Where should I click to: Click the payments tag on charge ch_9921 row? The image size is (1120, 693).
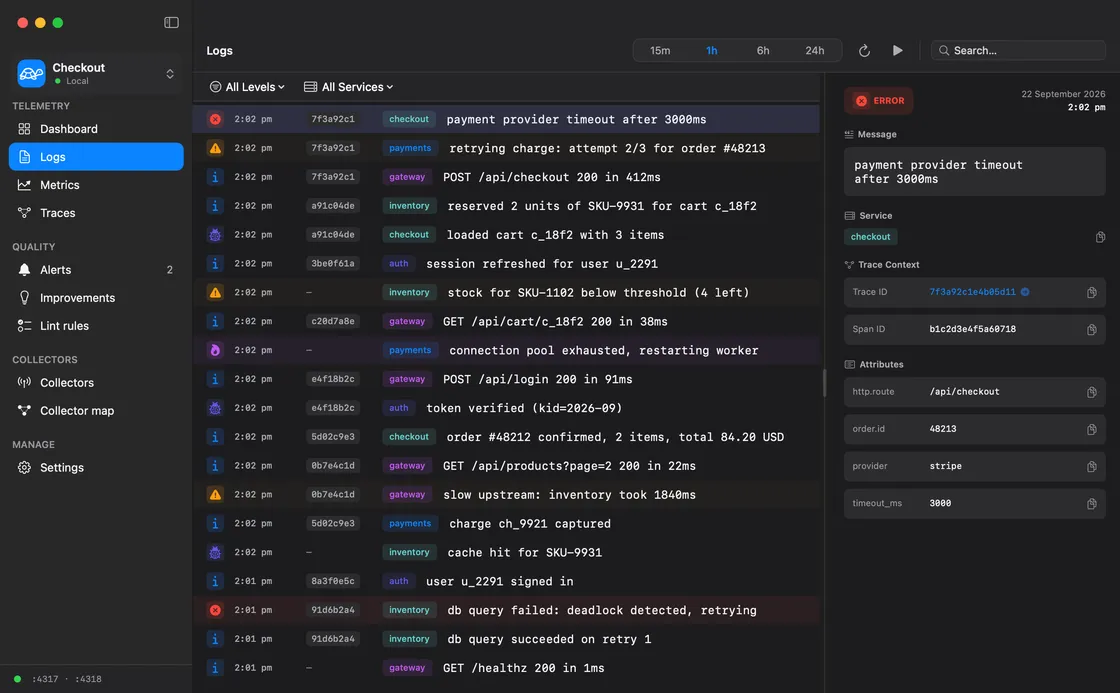point(410,524)
